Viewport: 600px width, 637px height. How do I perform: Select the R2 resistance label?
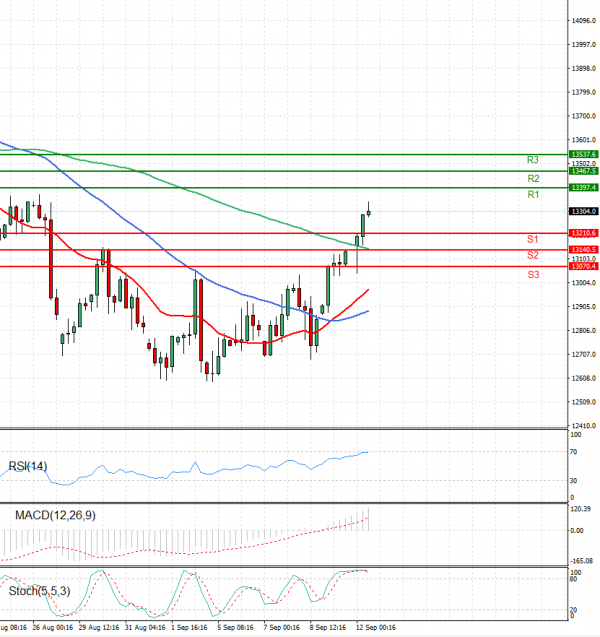point(533,178)
